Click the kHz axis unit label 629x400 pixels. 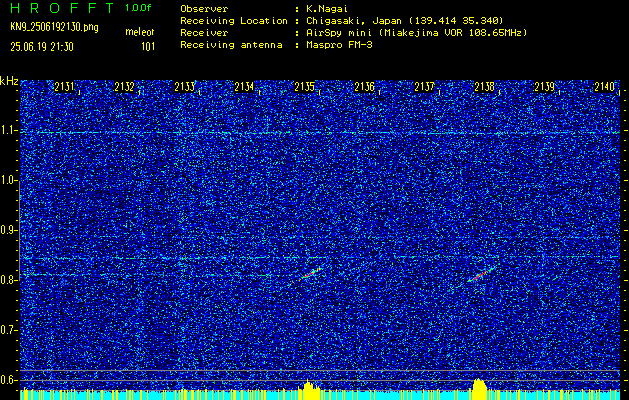click(x=9, y=81)
